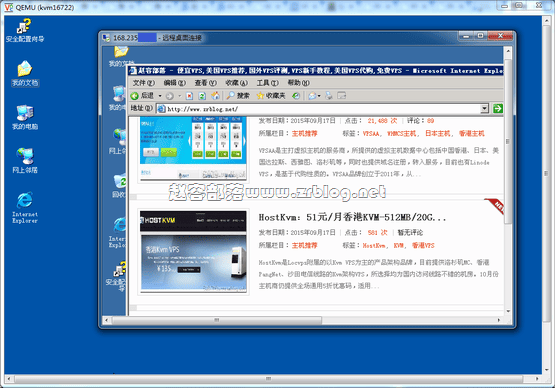This screenshot has height=388, width=555.
Task: Open the Search (搜索) toolbar button
Action: (x=239, y=96)
